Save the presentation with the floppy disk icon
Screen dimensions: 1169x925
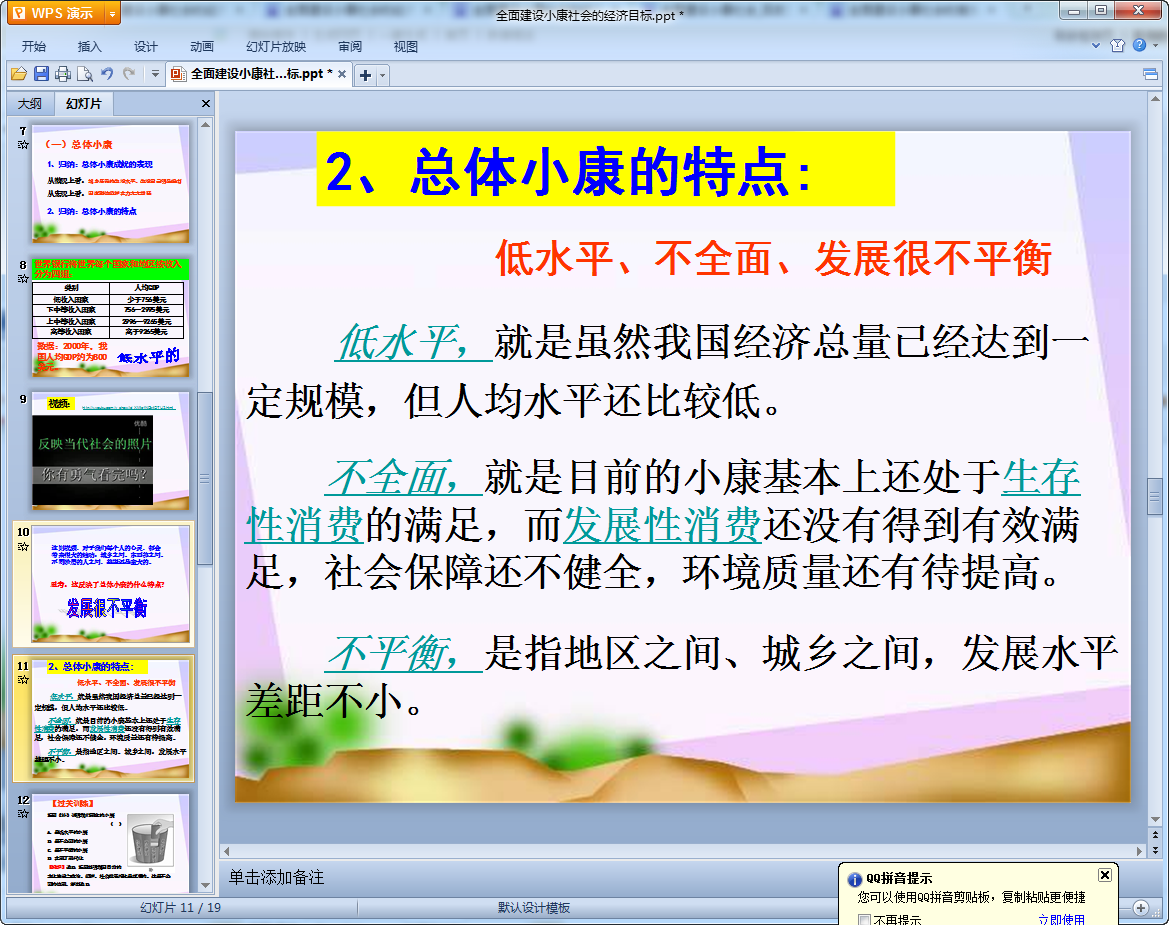[42, 74]
